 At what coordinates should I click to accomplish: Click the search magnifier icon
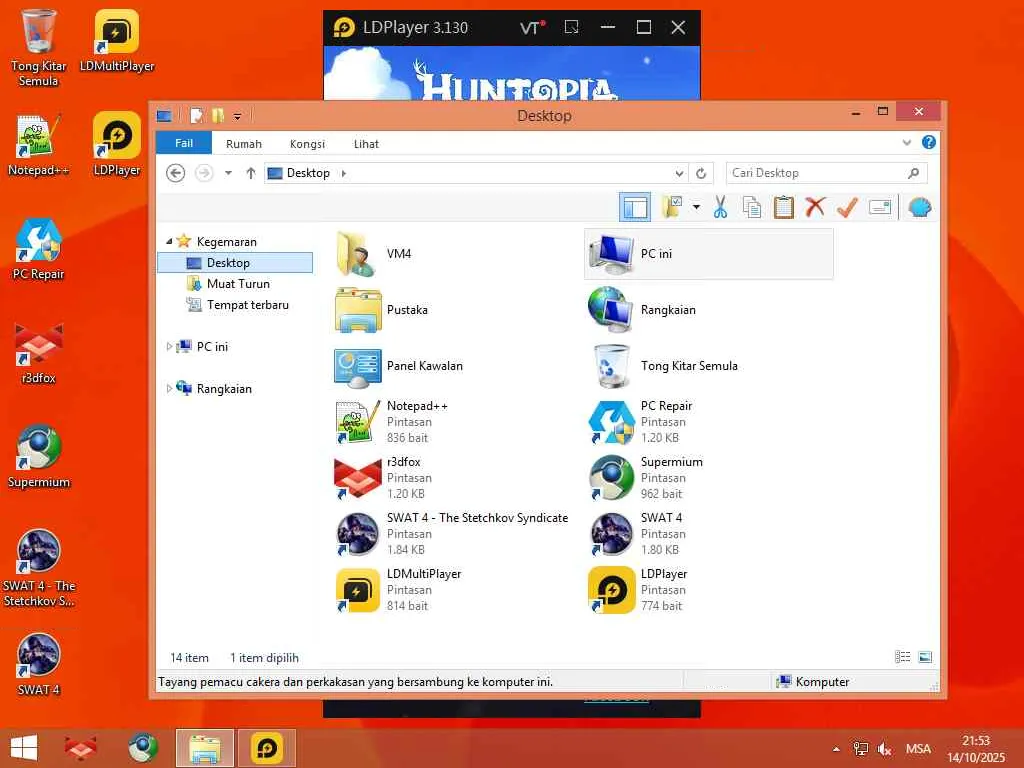point(914,173)
